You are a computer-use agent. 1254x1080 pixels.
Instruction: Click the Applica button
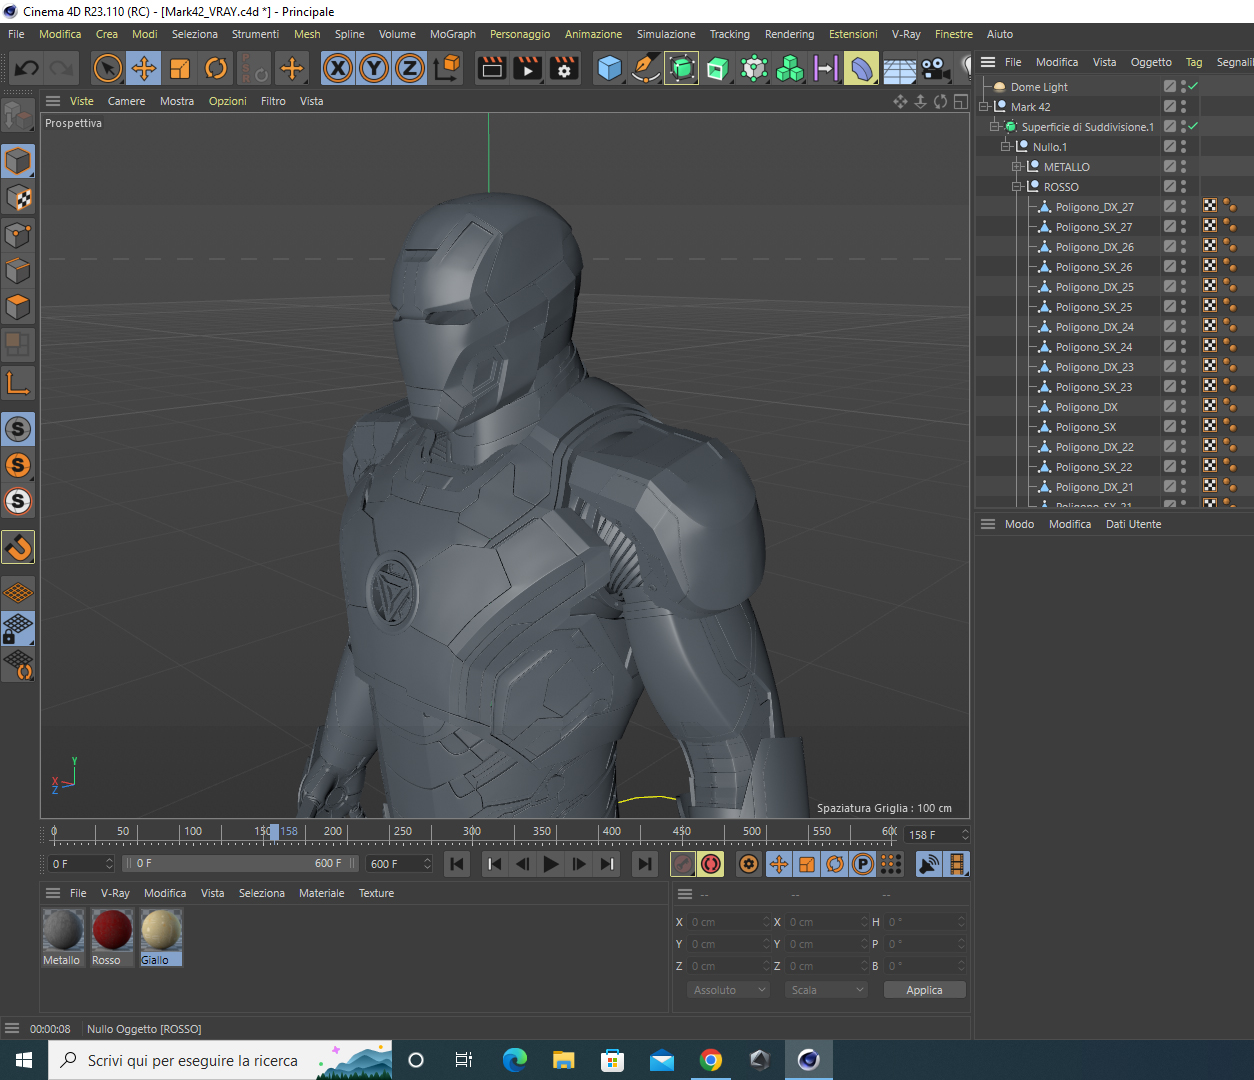point(924,990)
